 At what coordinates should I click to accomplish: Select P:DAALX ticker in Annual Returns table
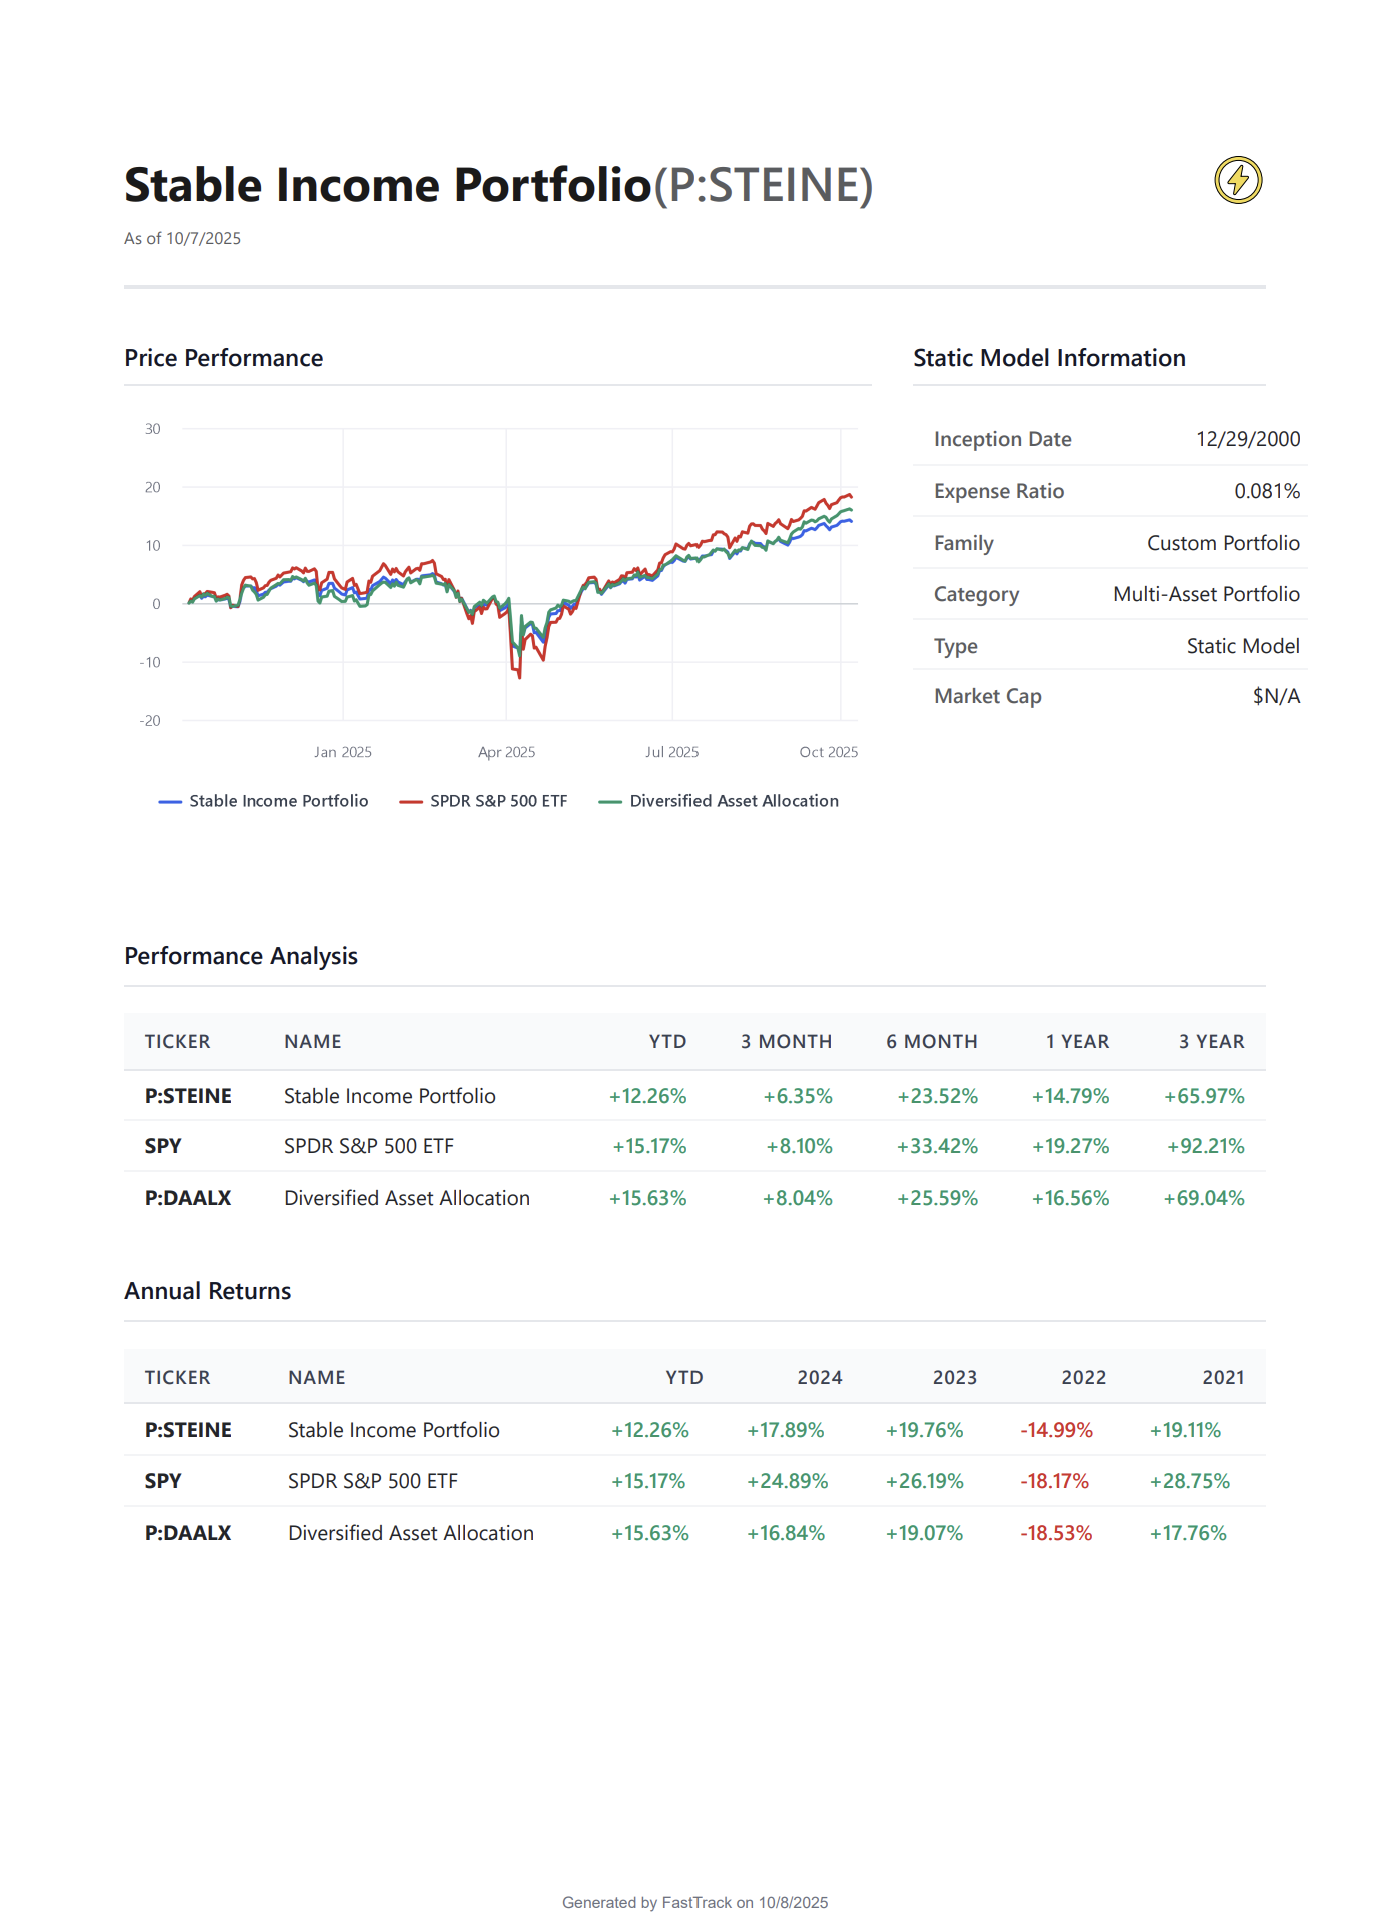coord(188,1533)
